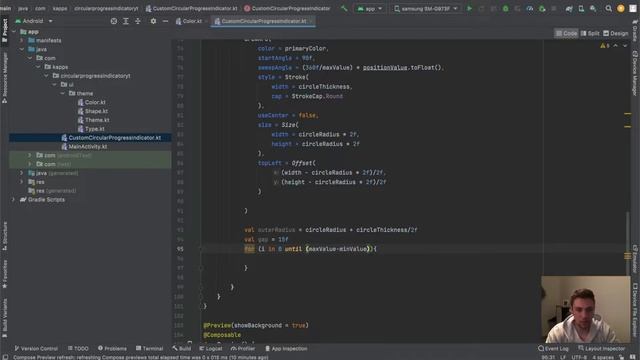Click the warnings indicator in editor corner
The height and width of the screenshot is (360, 640).
pos(605,46)
